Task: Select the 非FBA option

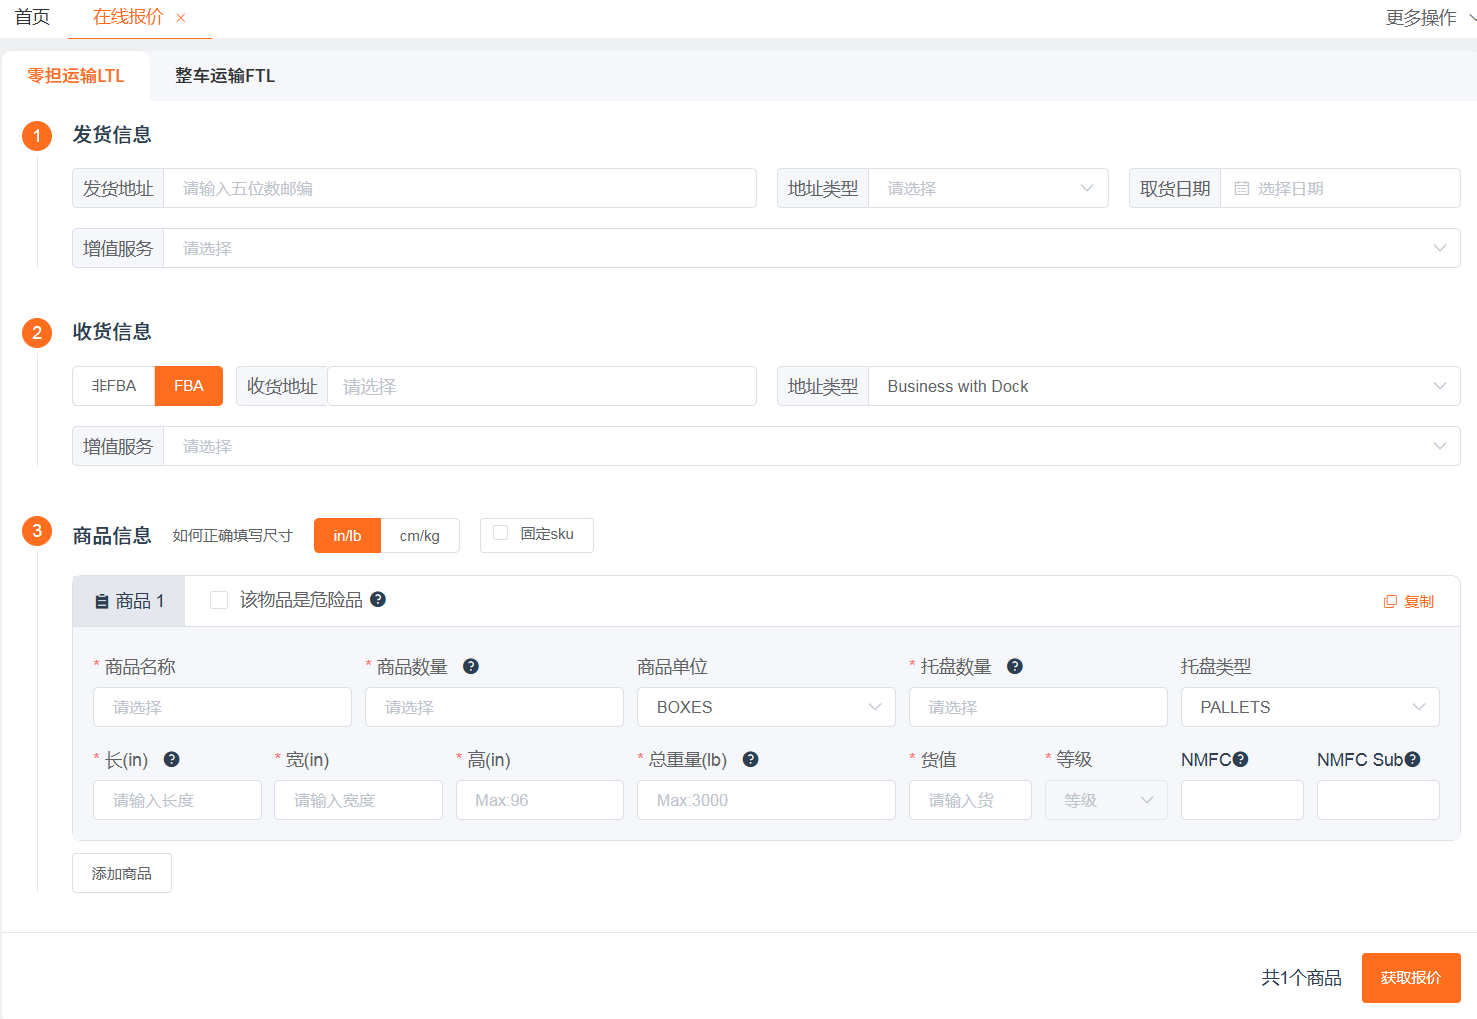Action: coord(114,386)
